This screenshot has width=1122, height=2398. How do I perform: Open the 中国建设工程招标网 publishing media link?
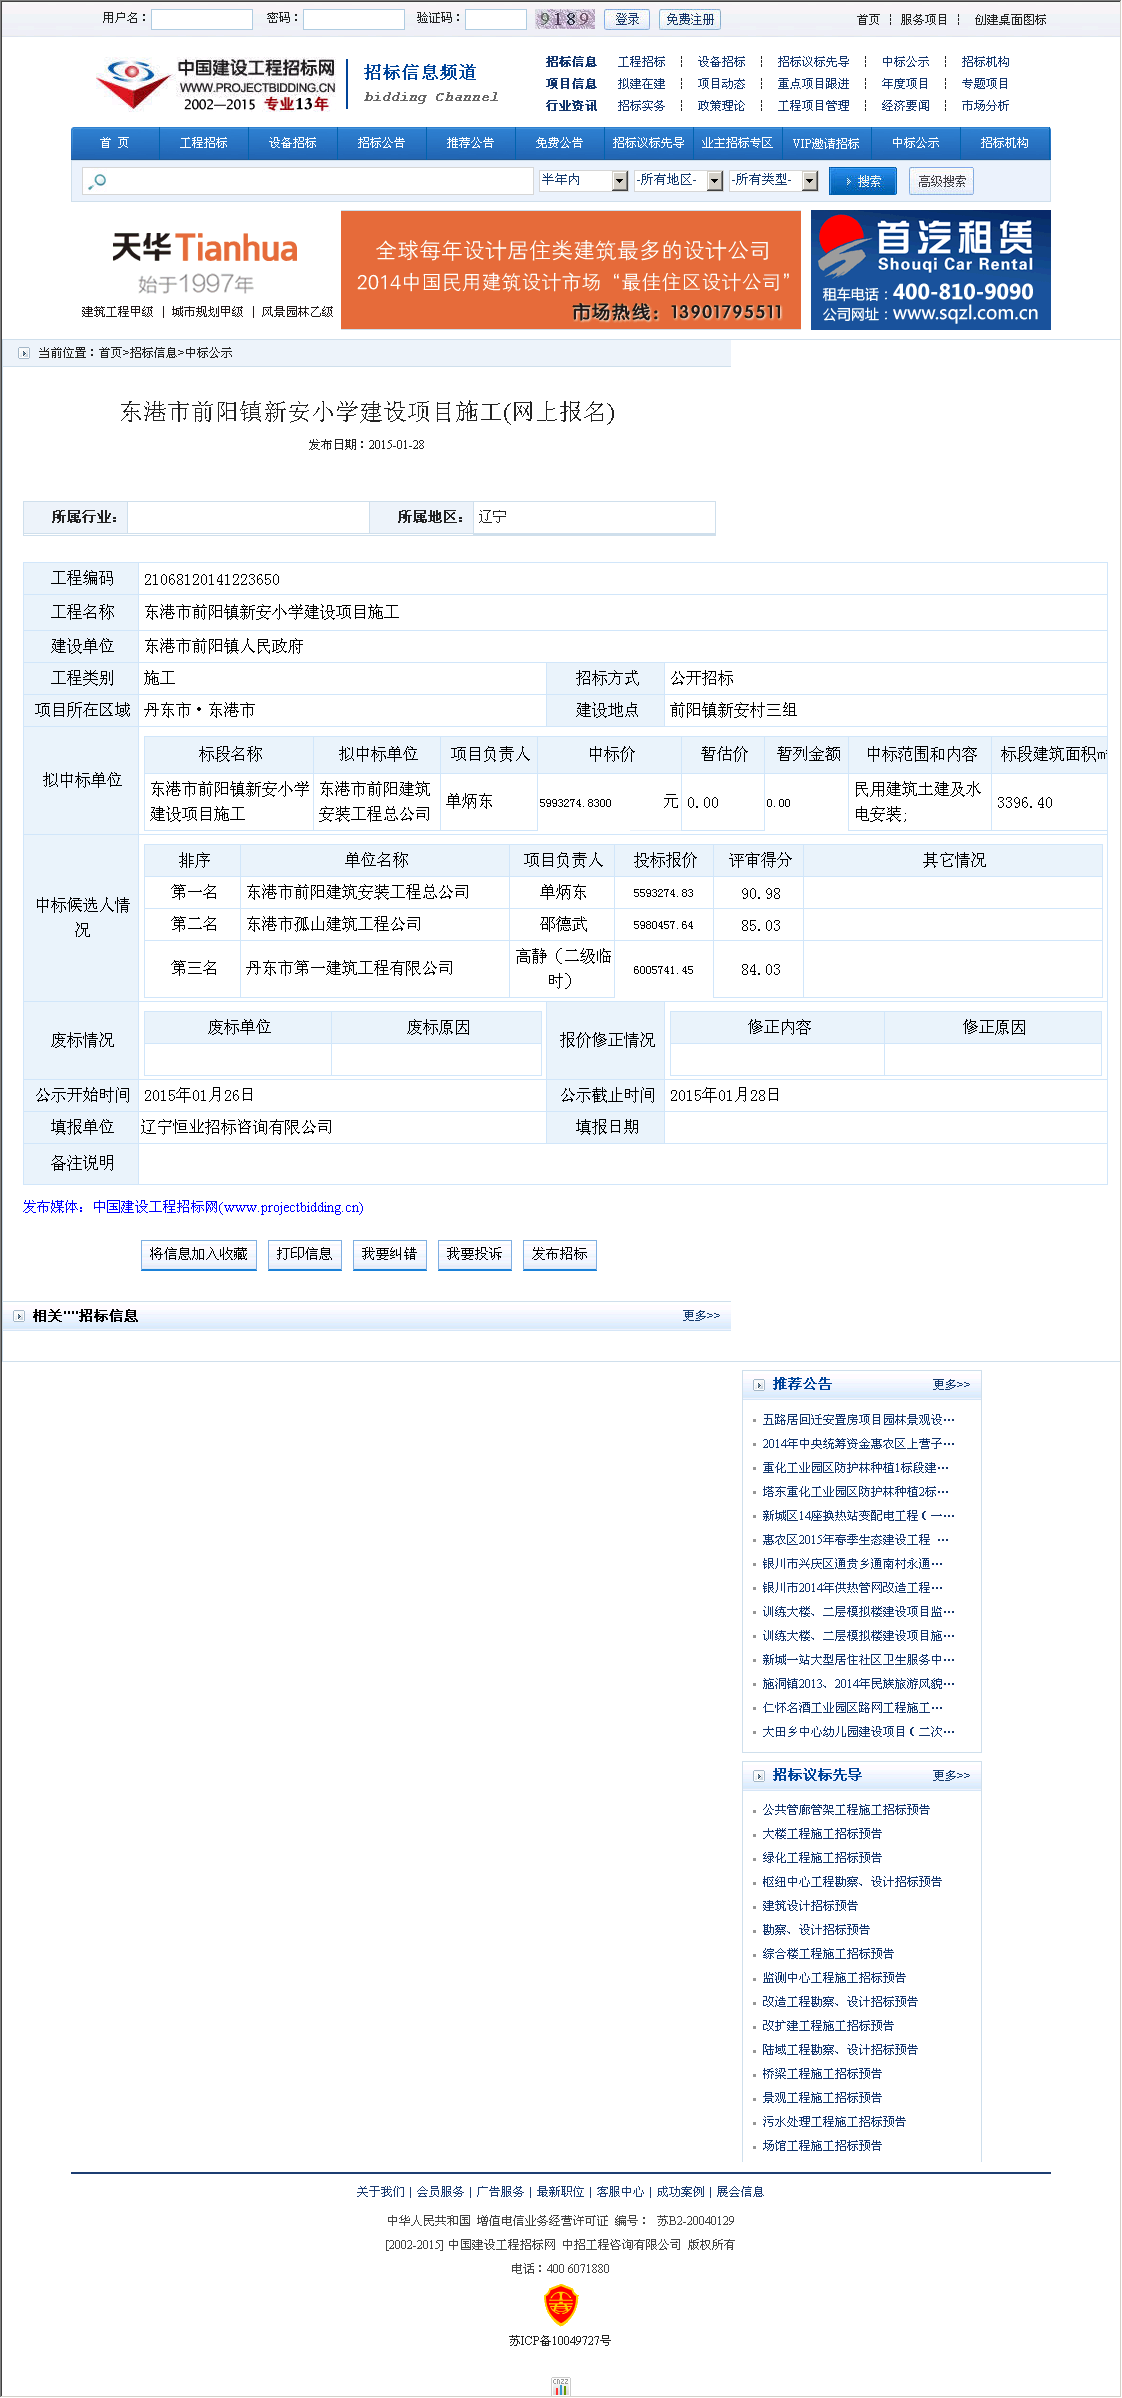[x=229, y=1208]
